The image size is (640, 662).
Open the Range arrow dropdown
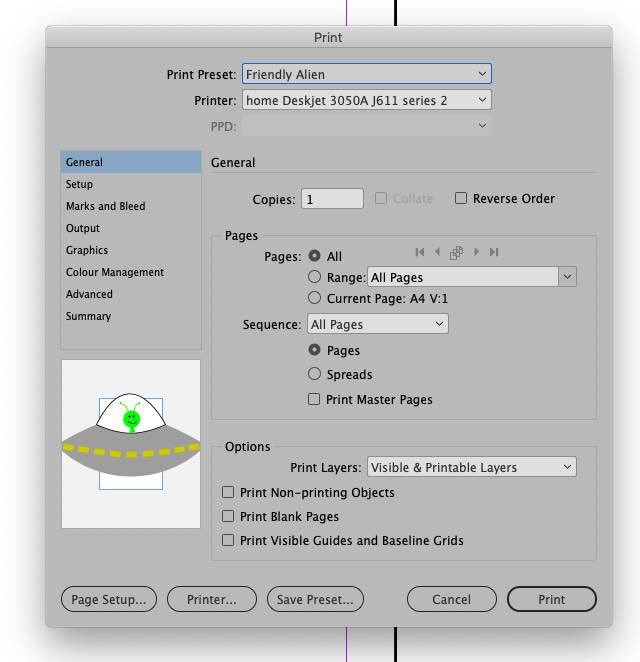567,277
